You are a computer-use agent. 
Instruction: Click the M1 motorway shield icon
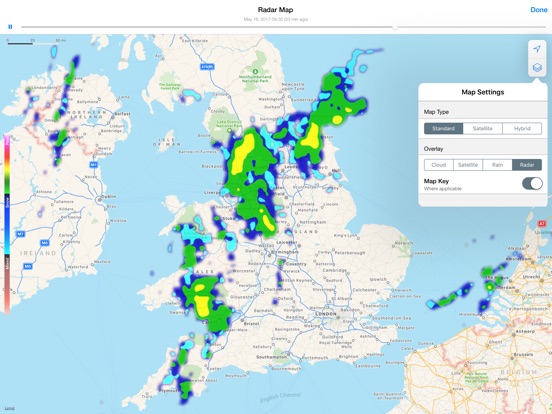click(93, 164)
